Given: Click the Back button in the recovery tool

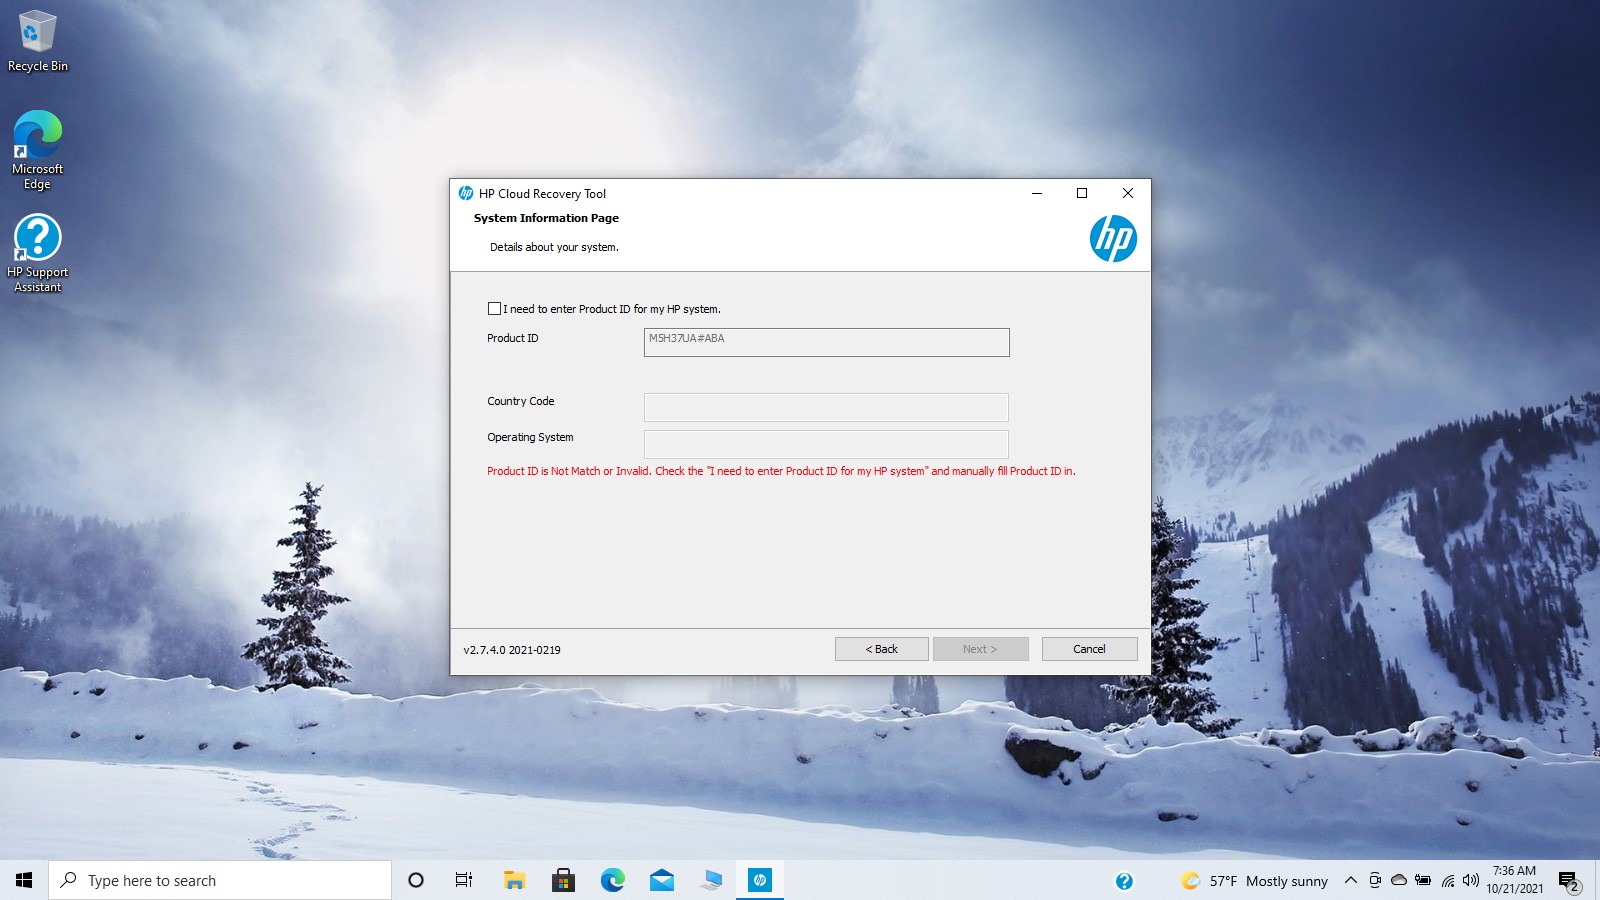Looking at the screenshot, I should click(881, 648).
